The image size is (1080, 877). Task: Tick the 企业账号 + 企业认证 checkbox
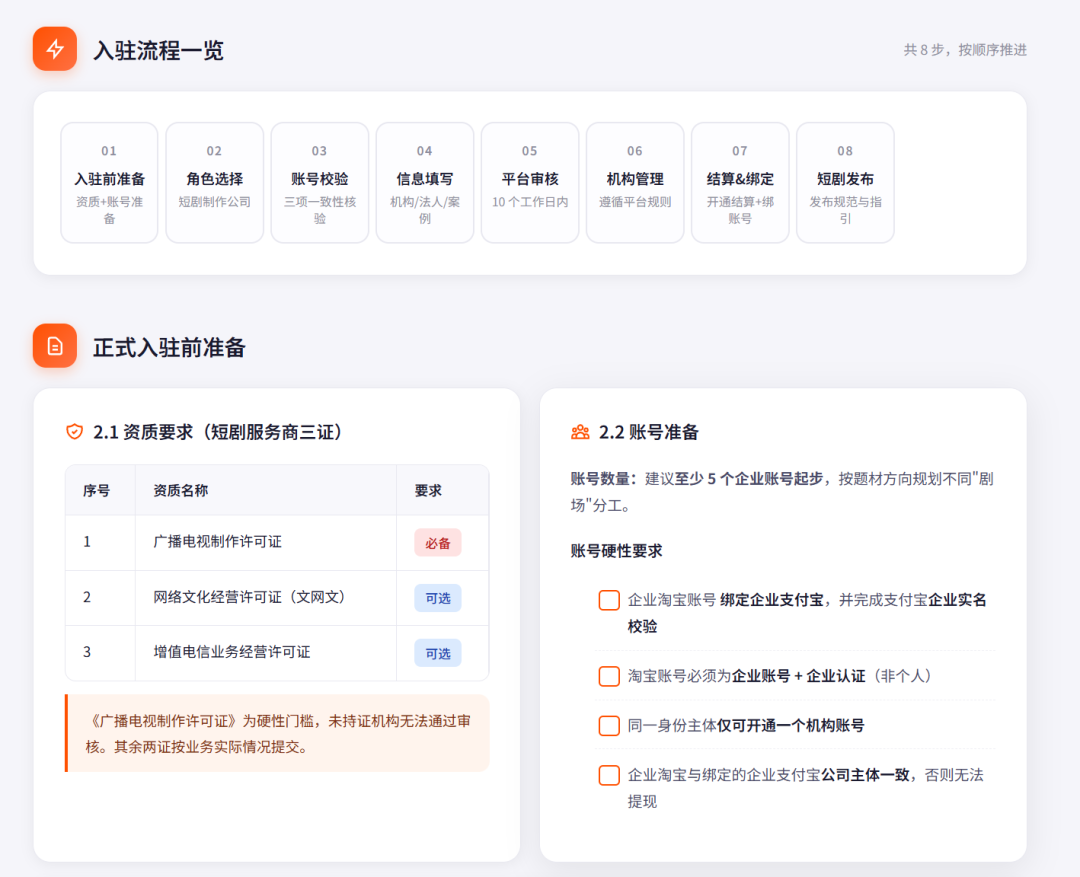(x=609, y=676)
